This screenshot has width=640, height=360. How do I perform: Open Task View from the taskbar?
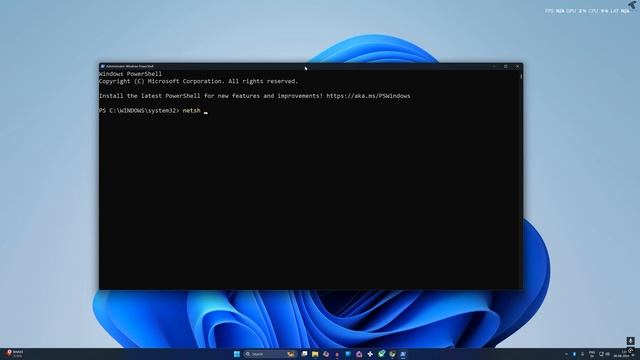click(304, 354)
